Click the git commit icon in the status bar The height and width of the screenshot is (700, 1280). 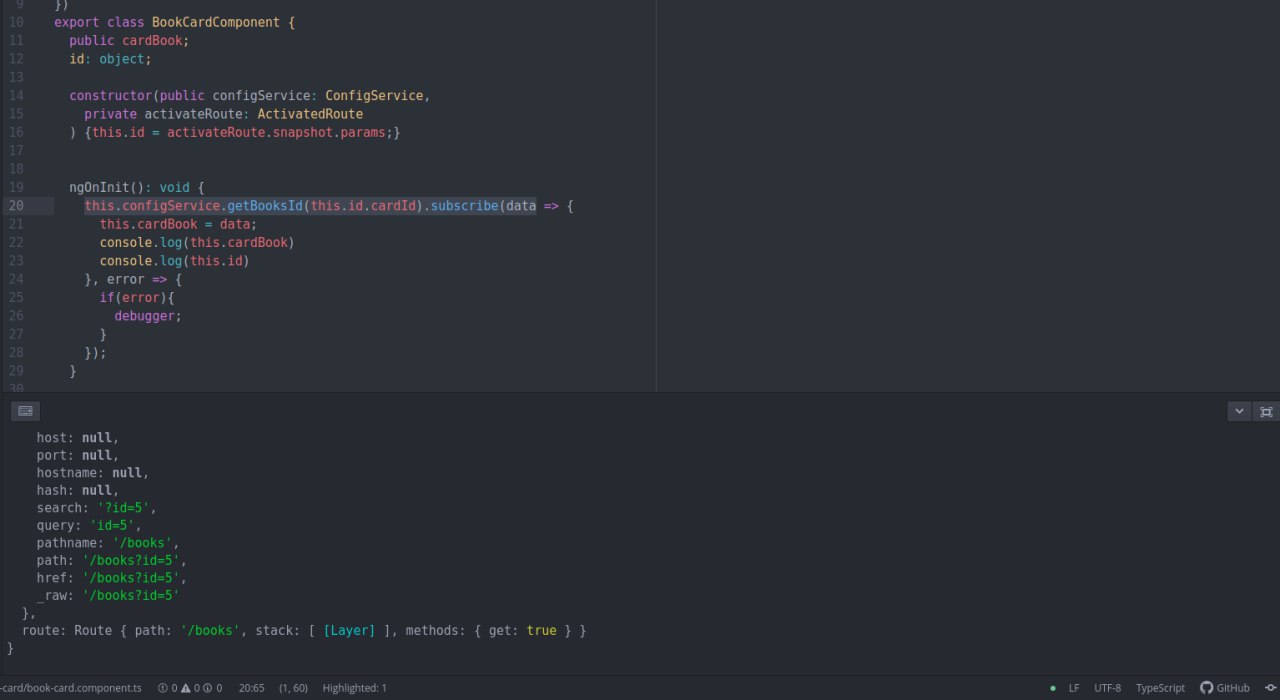pyautogui.click(x=1270, y=688)
